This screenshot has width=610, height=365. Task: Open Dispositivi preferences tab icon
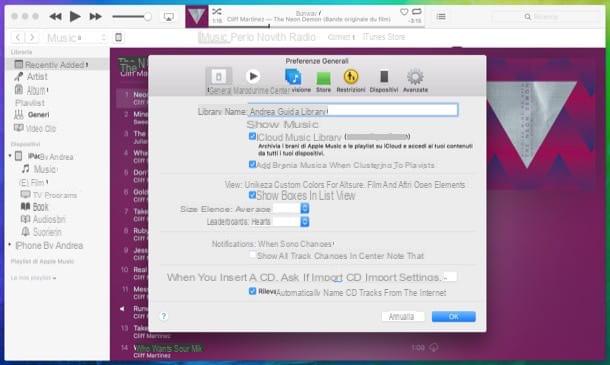click(x=384, y=77)
